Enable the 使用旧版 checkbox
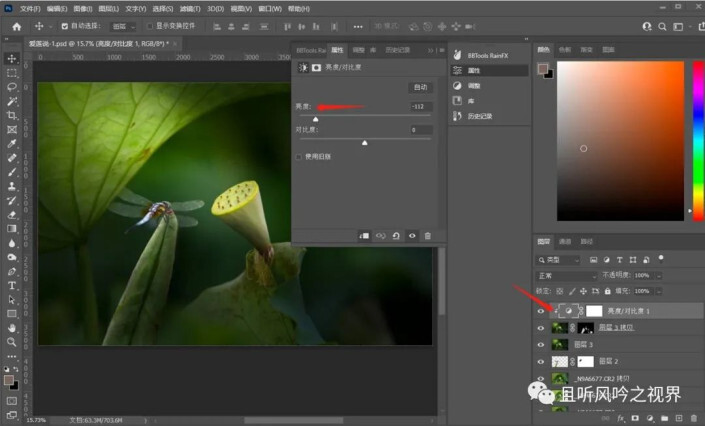This screenshot has height=426, width=705. [299, 157]
